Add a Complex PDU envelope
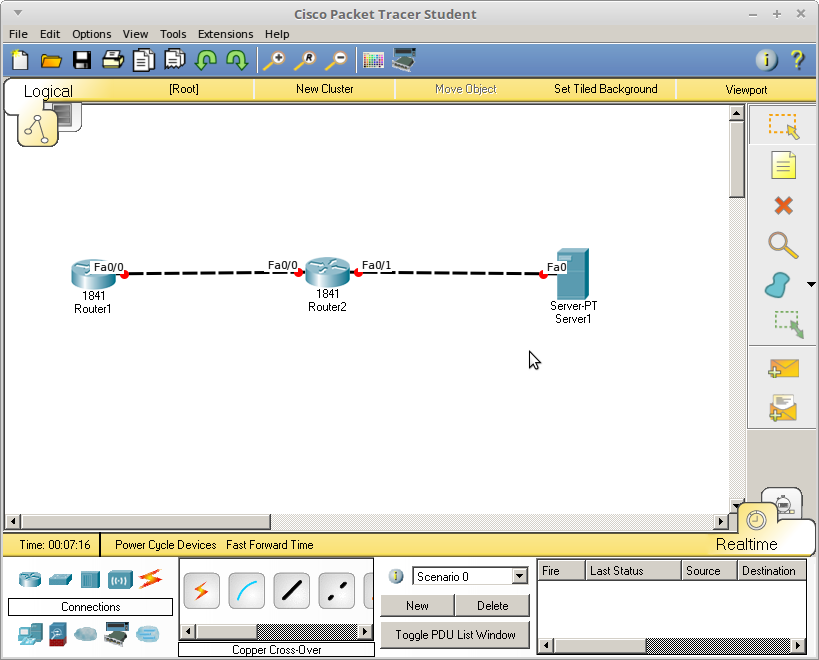The image size is (819, 660). click(783, 408)
